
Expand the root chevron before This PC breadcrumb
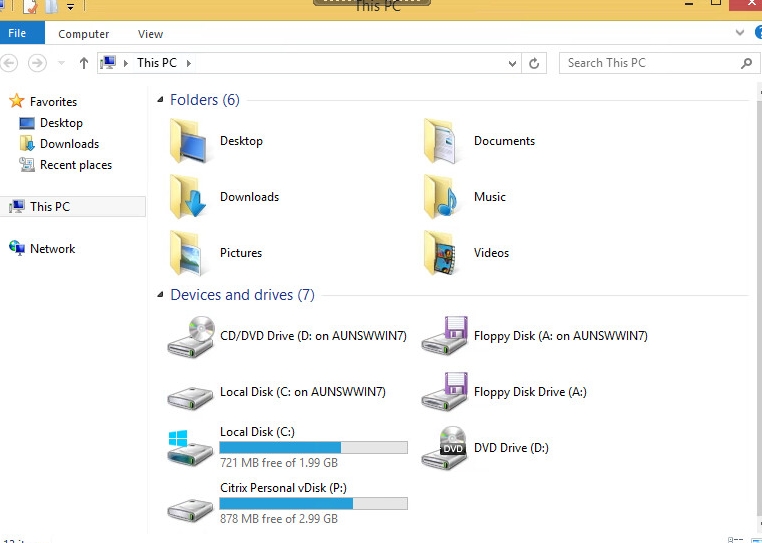coord(126,63)
